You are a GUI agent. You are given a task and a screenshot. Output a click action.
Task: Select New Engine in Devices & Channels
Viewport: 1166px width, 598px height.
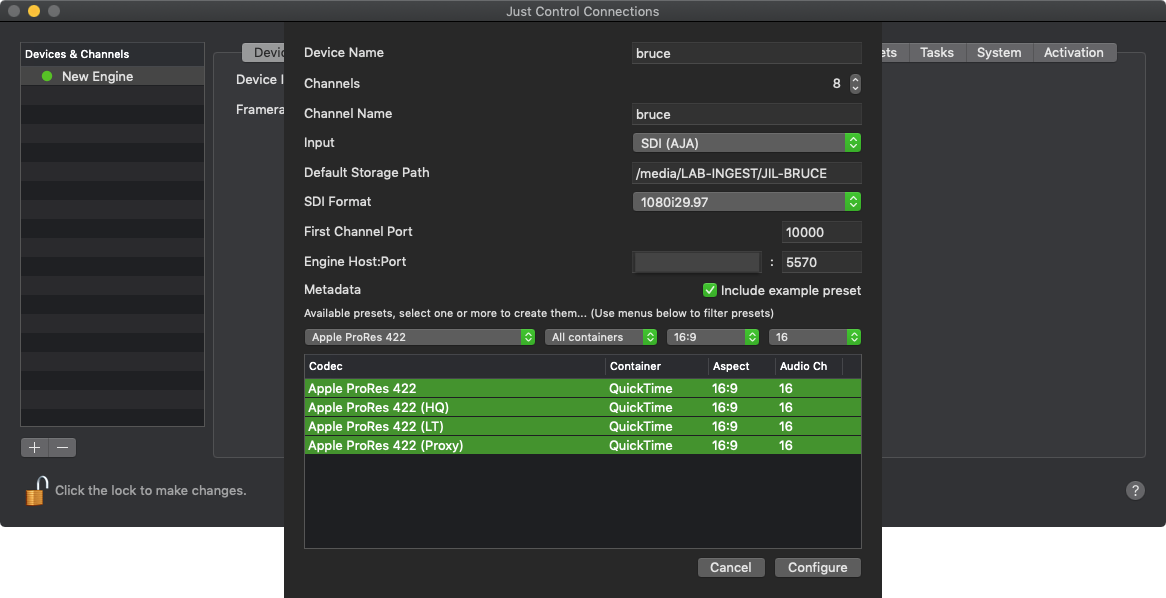coord(112,76)
